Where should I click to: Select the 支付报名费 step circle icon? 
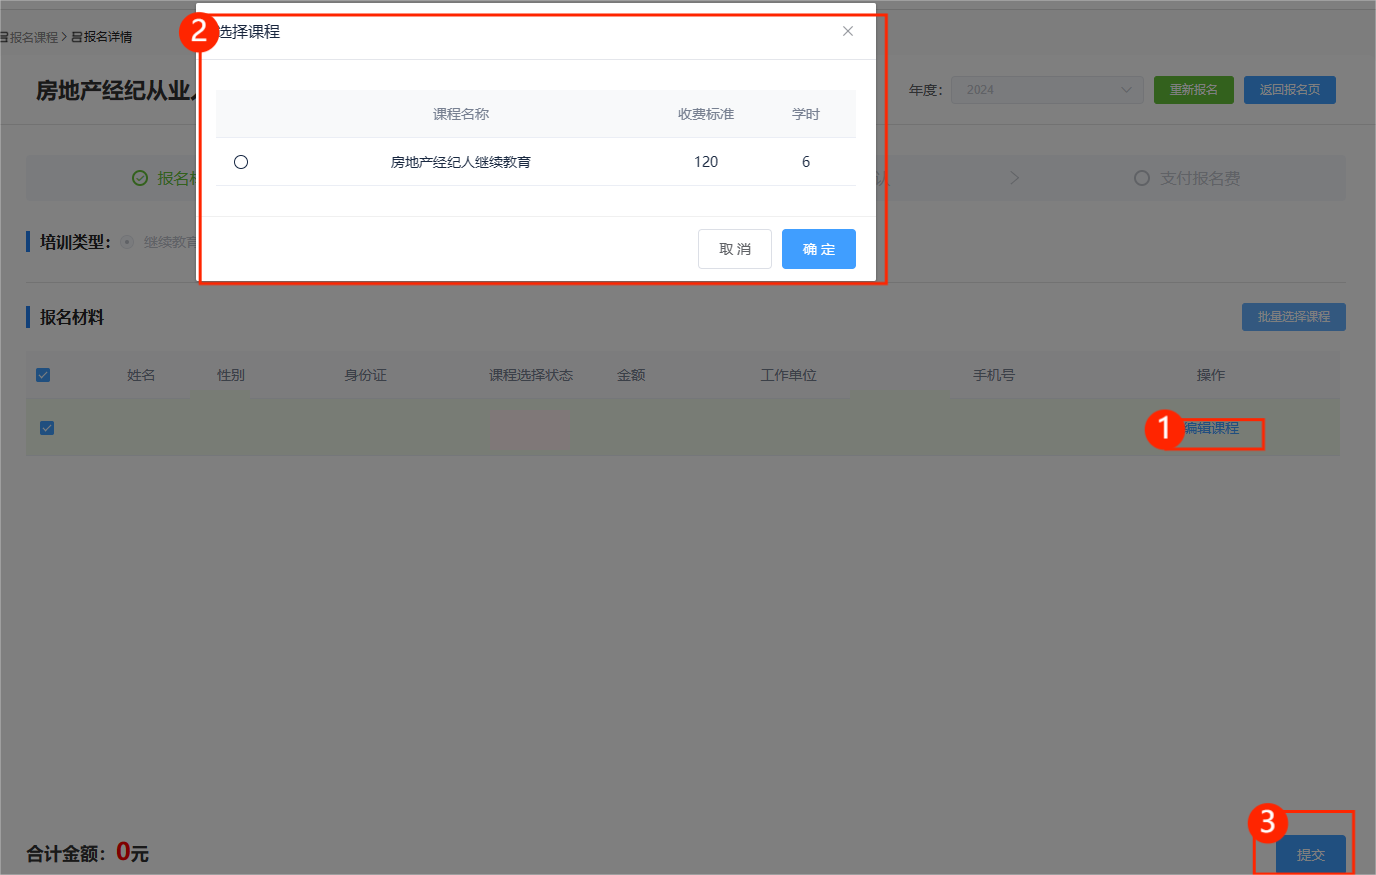point(1141,178)
